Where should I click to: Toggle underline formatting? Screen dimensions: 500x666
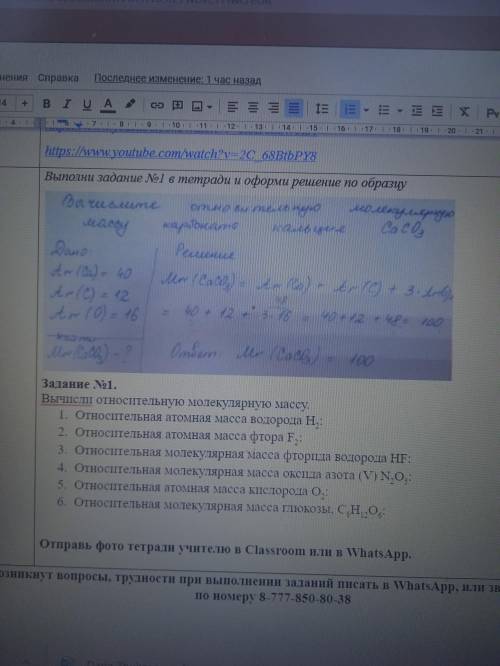pos(87,104)
